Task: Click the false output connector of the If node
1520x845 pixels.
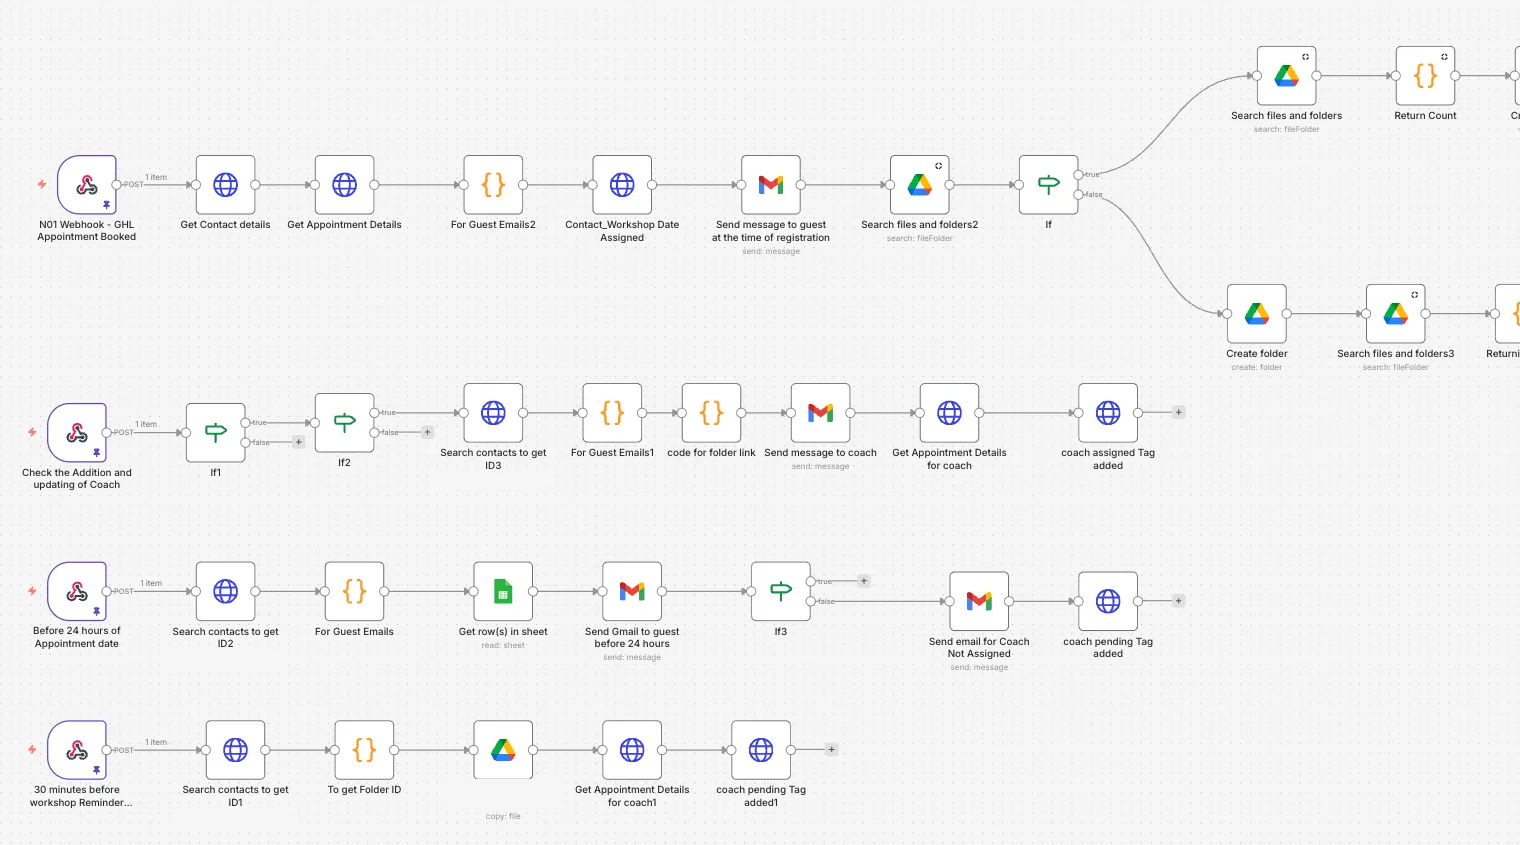Action: 1078,194
